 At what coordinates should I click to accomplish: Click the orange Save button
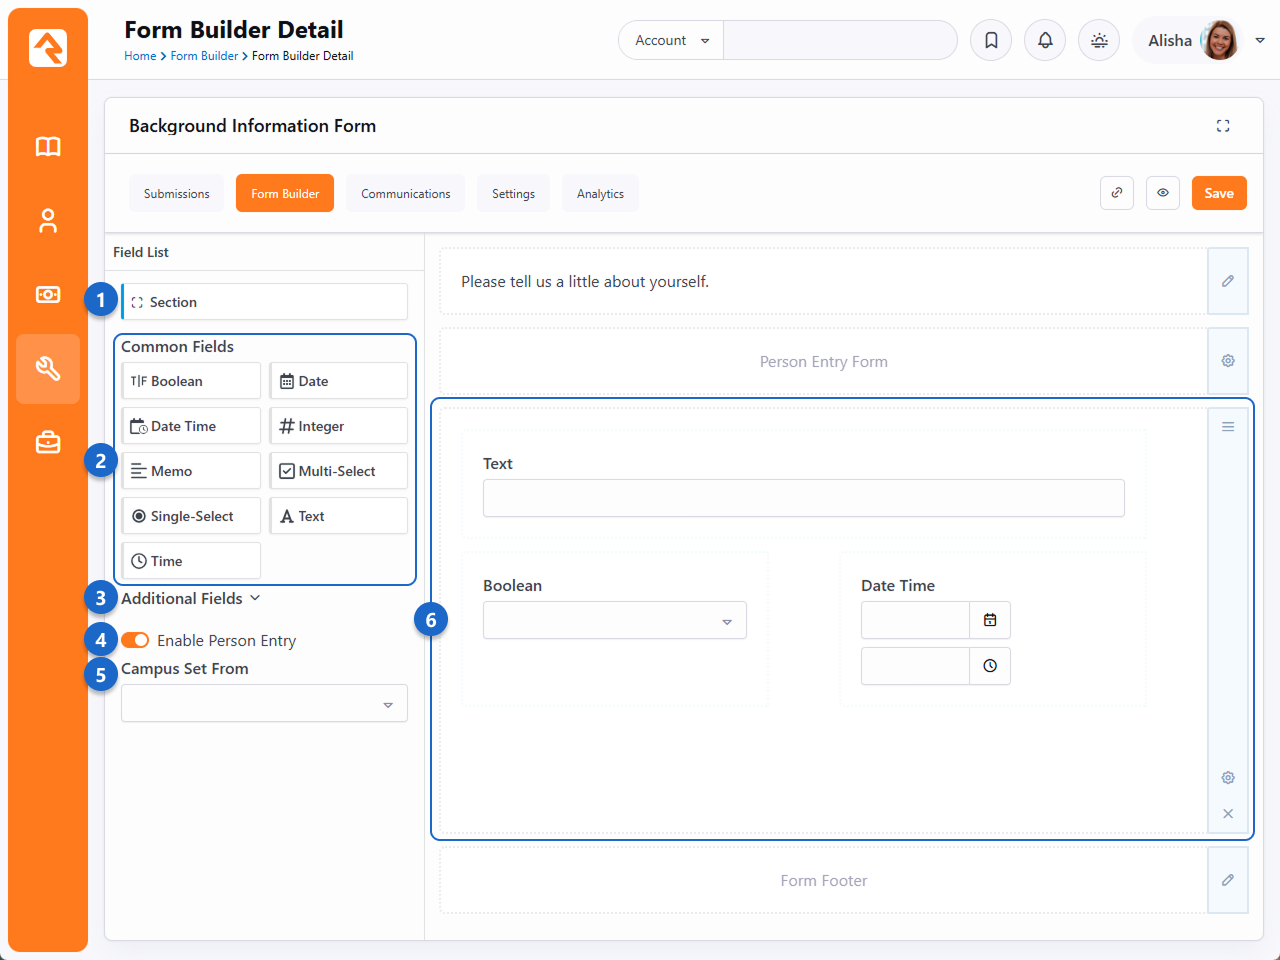tap(1218, 193)
